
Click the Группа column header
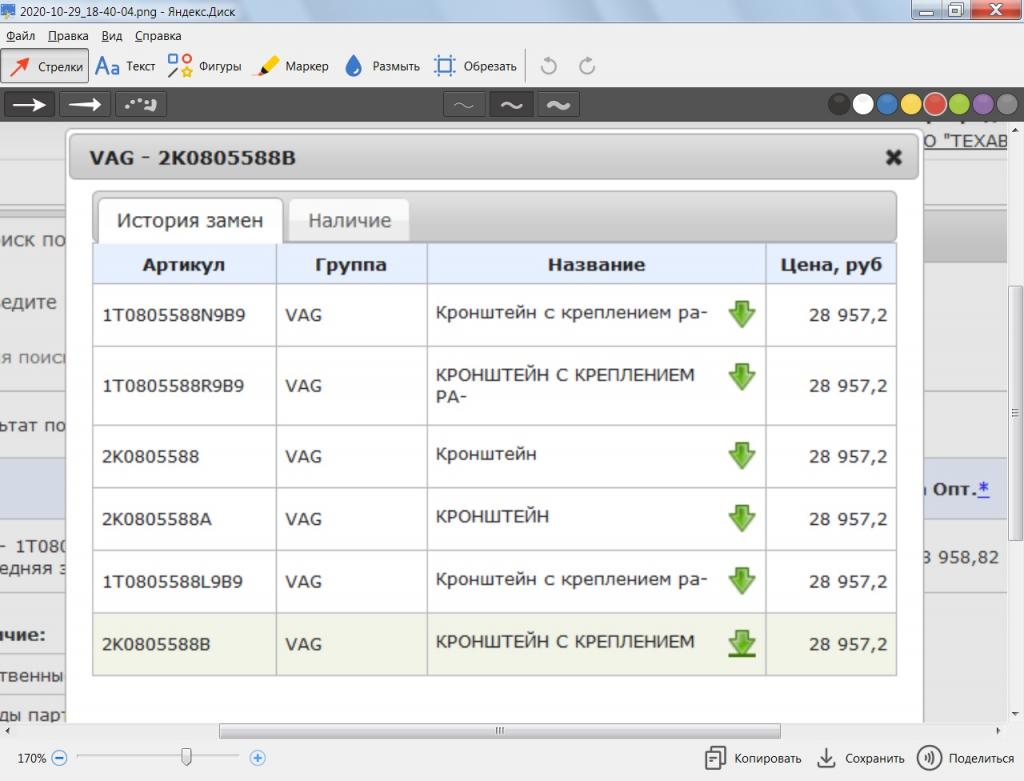[x=351, y=264]
